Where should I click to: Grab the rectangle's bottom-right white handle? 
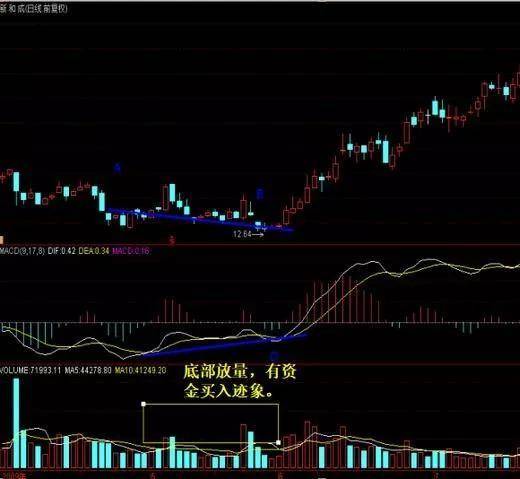[x=278, y=443]
